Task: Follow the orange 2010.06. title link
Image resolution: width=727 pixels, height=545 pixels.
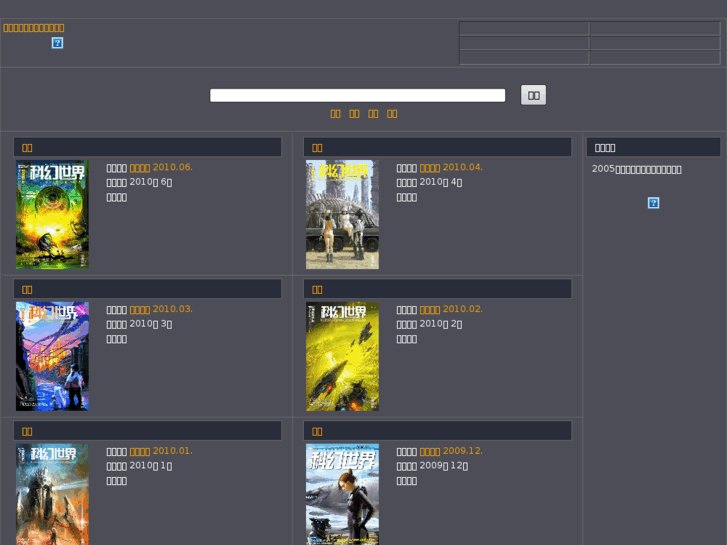Action: point(161,167)
